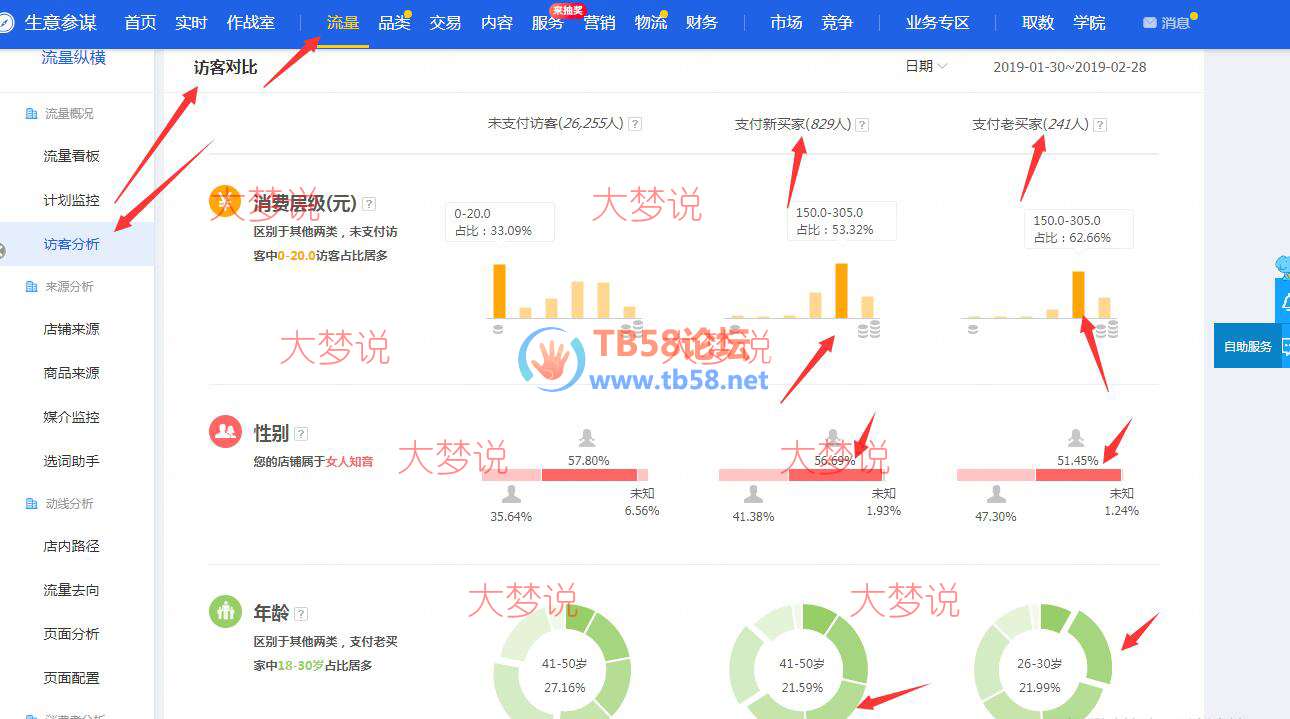Click the 来源分析 section icon in sidebar
Image resolution: width=1290 pixels, height=719 pixels.
point(31,287)
